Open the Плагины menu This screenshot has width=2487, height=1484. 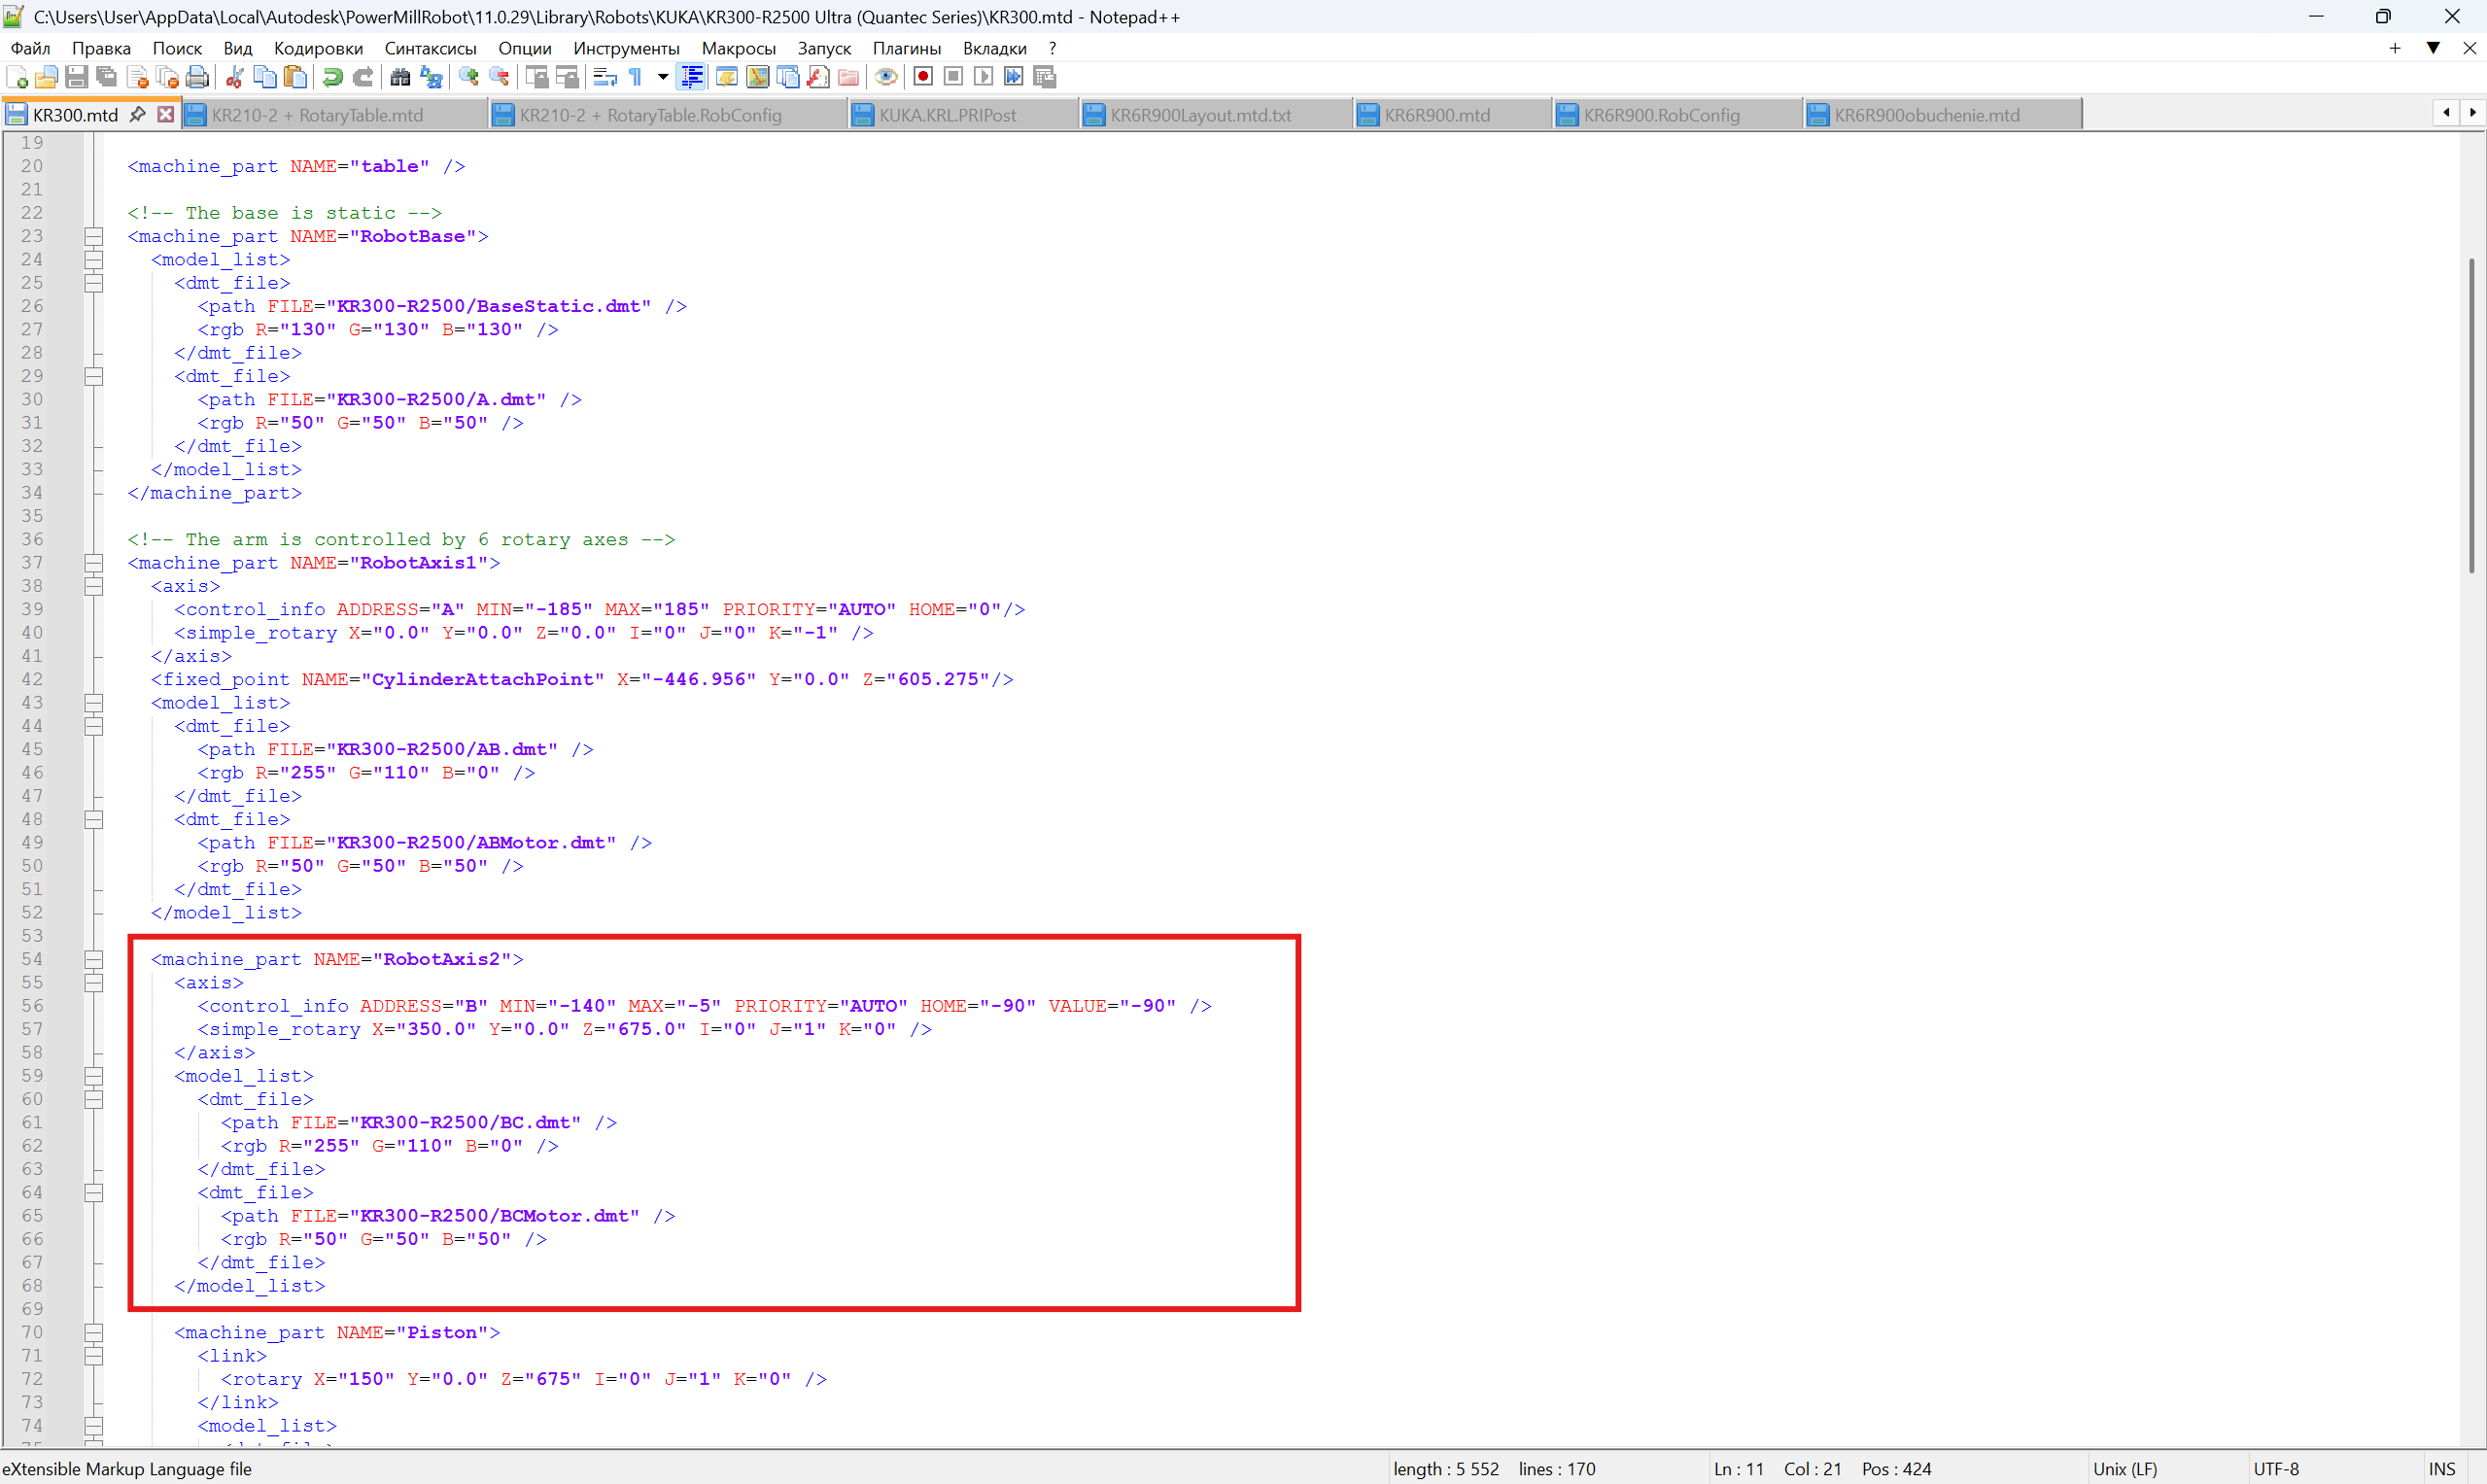[906, 48]
